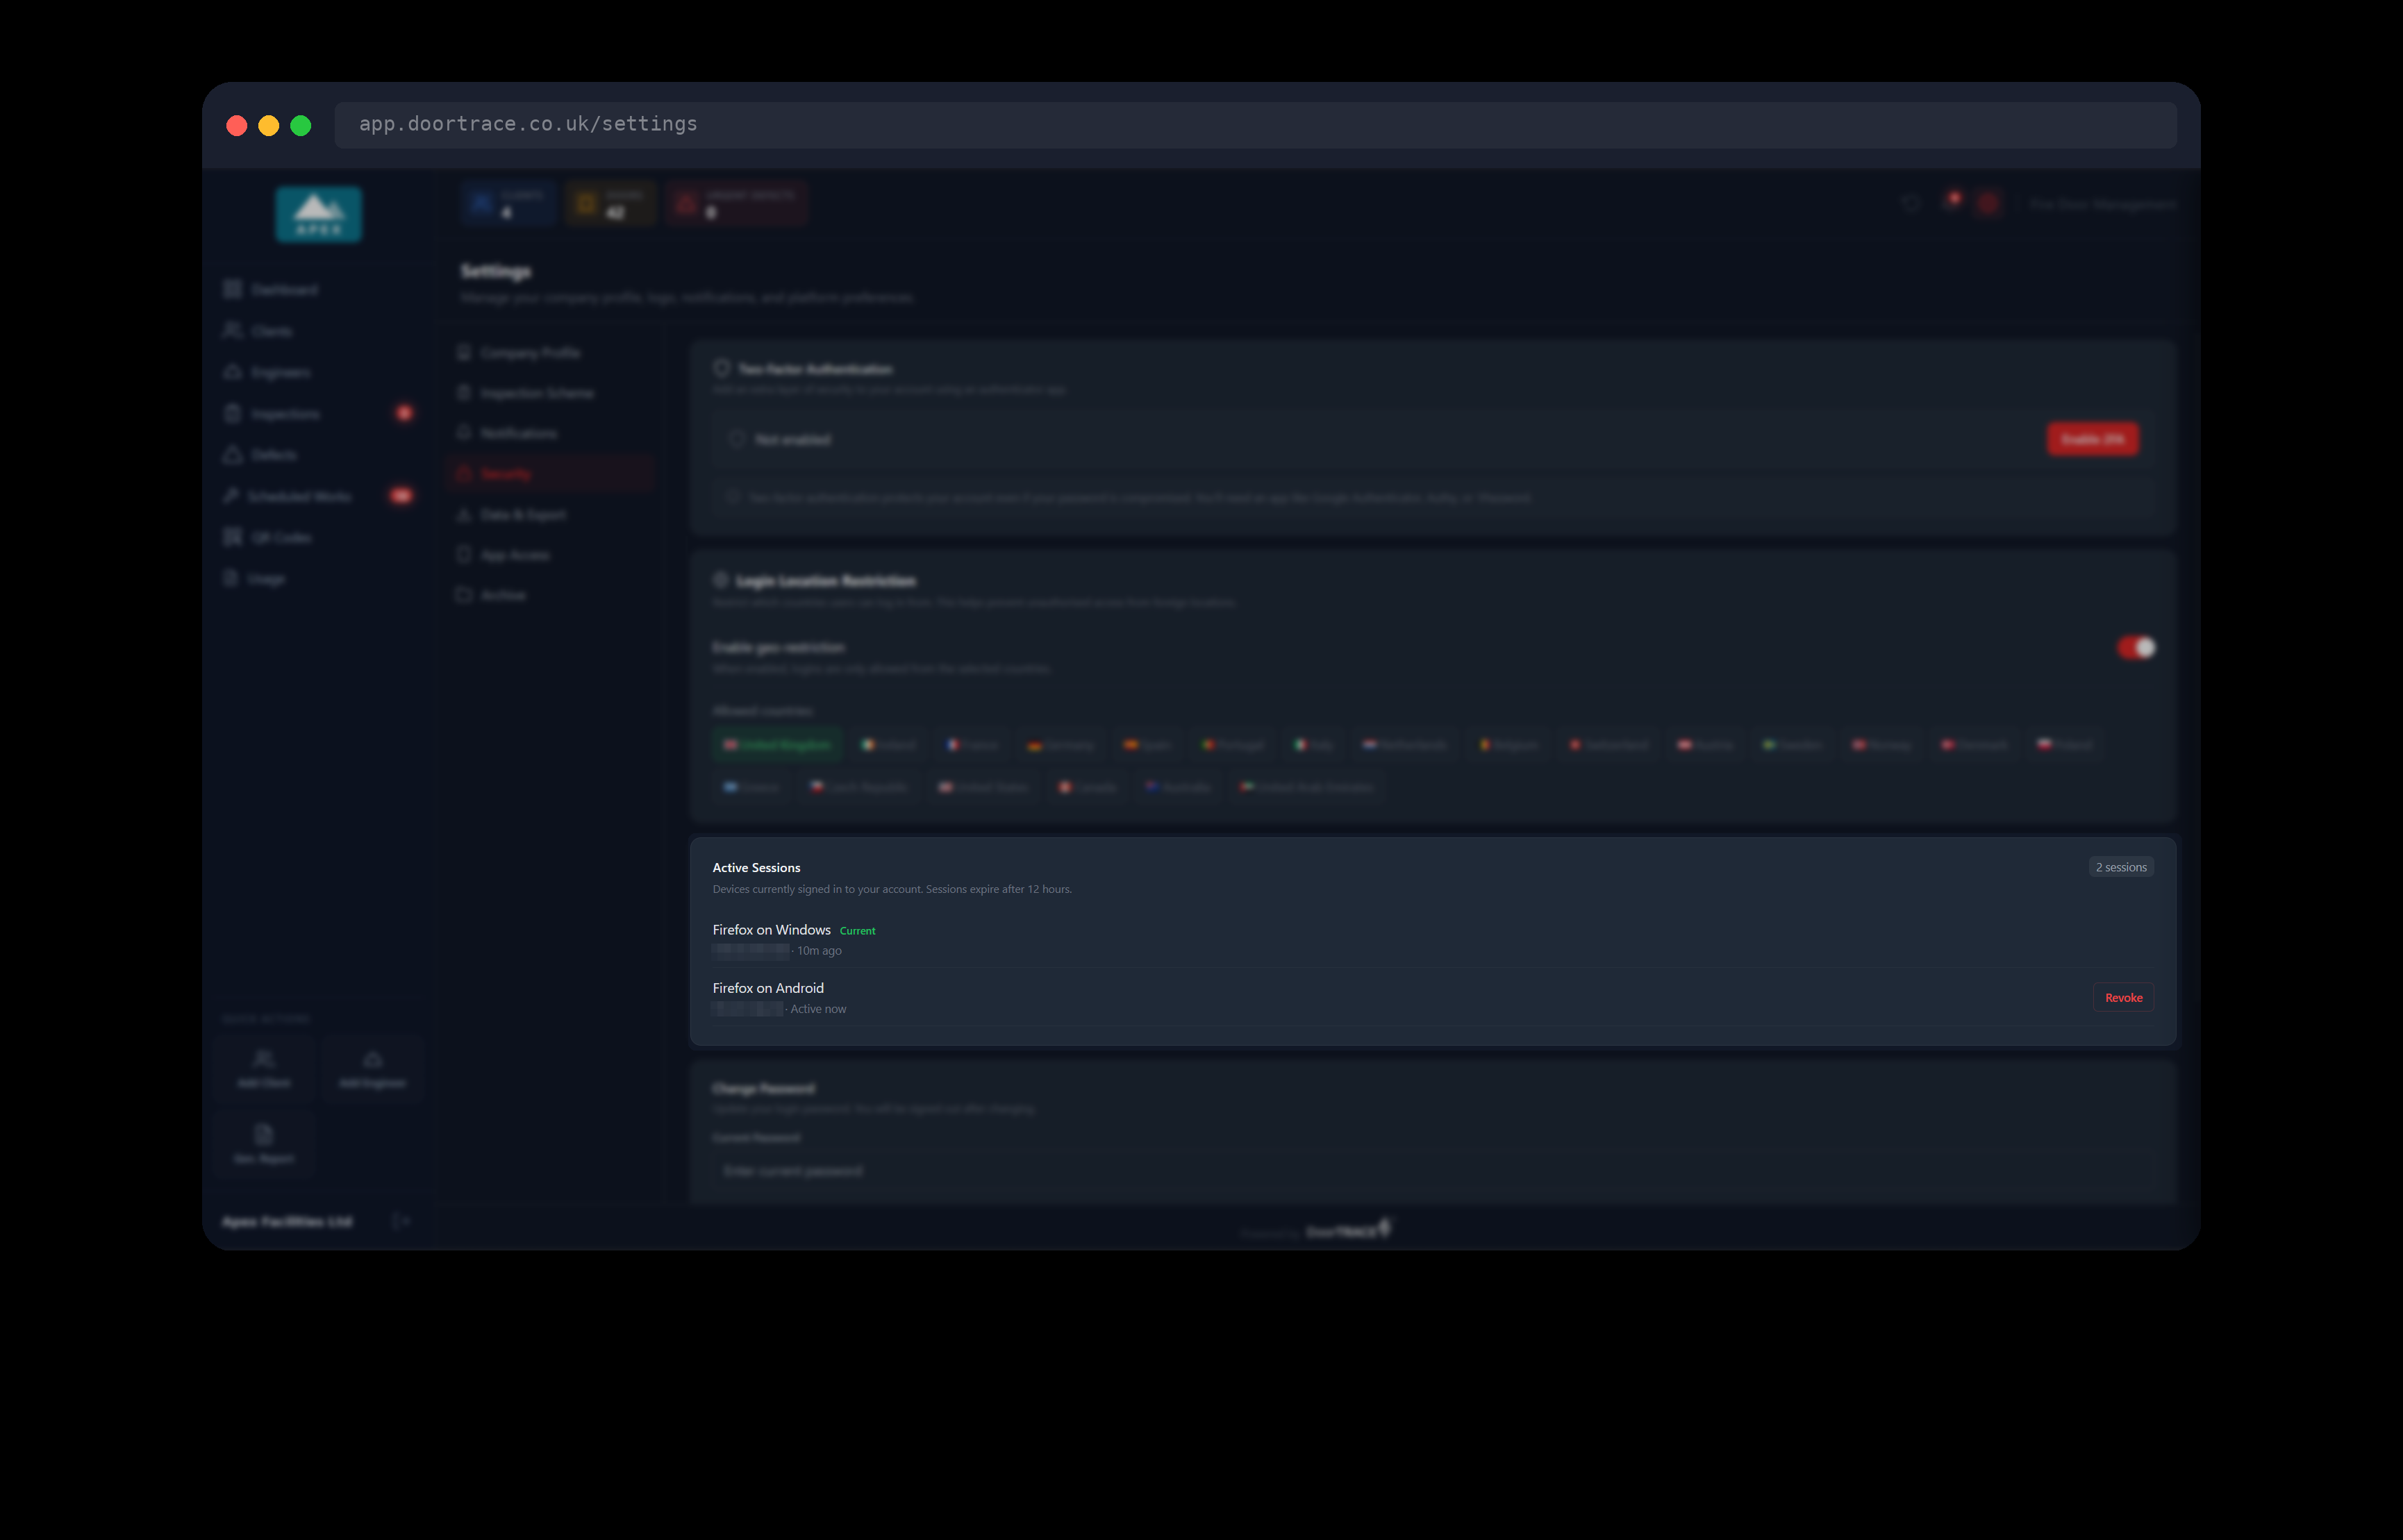This screenshot has width=2403, height=1540.
Task: Click the logout icon beside Apex Facilities Ltd
Action: [401, 1221]
